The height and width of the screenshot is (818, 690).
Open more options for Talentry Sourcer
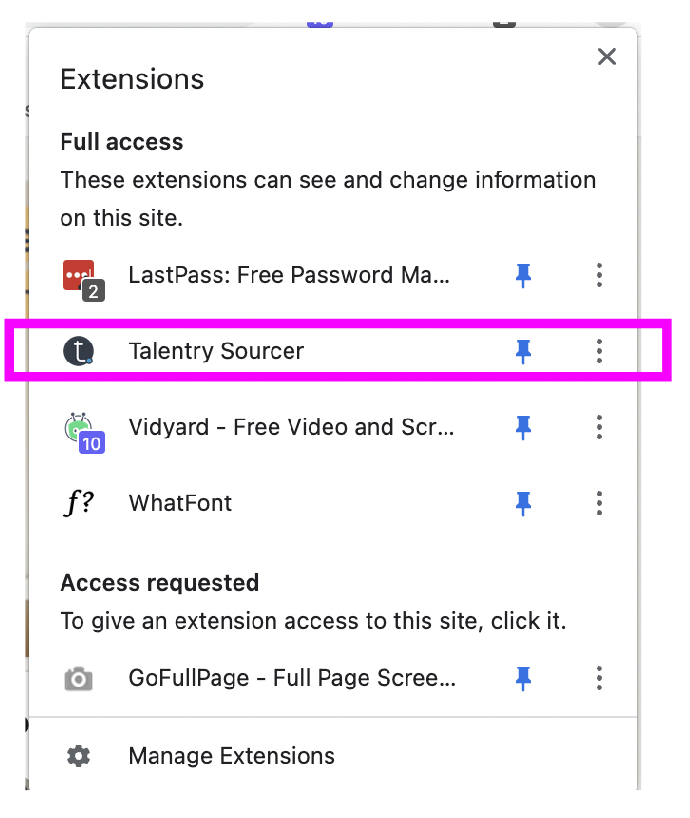[599, 351]
